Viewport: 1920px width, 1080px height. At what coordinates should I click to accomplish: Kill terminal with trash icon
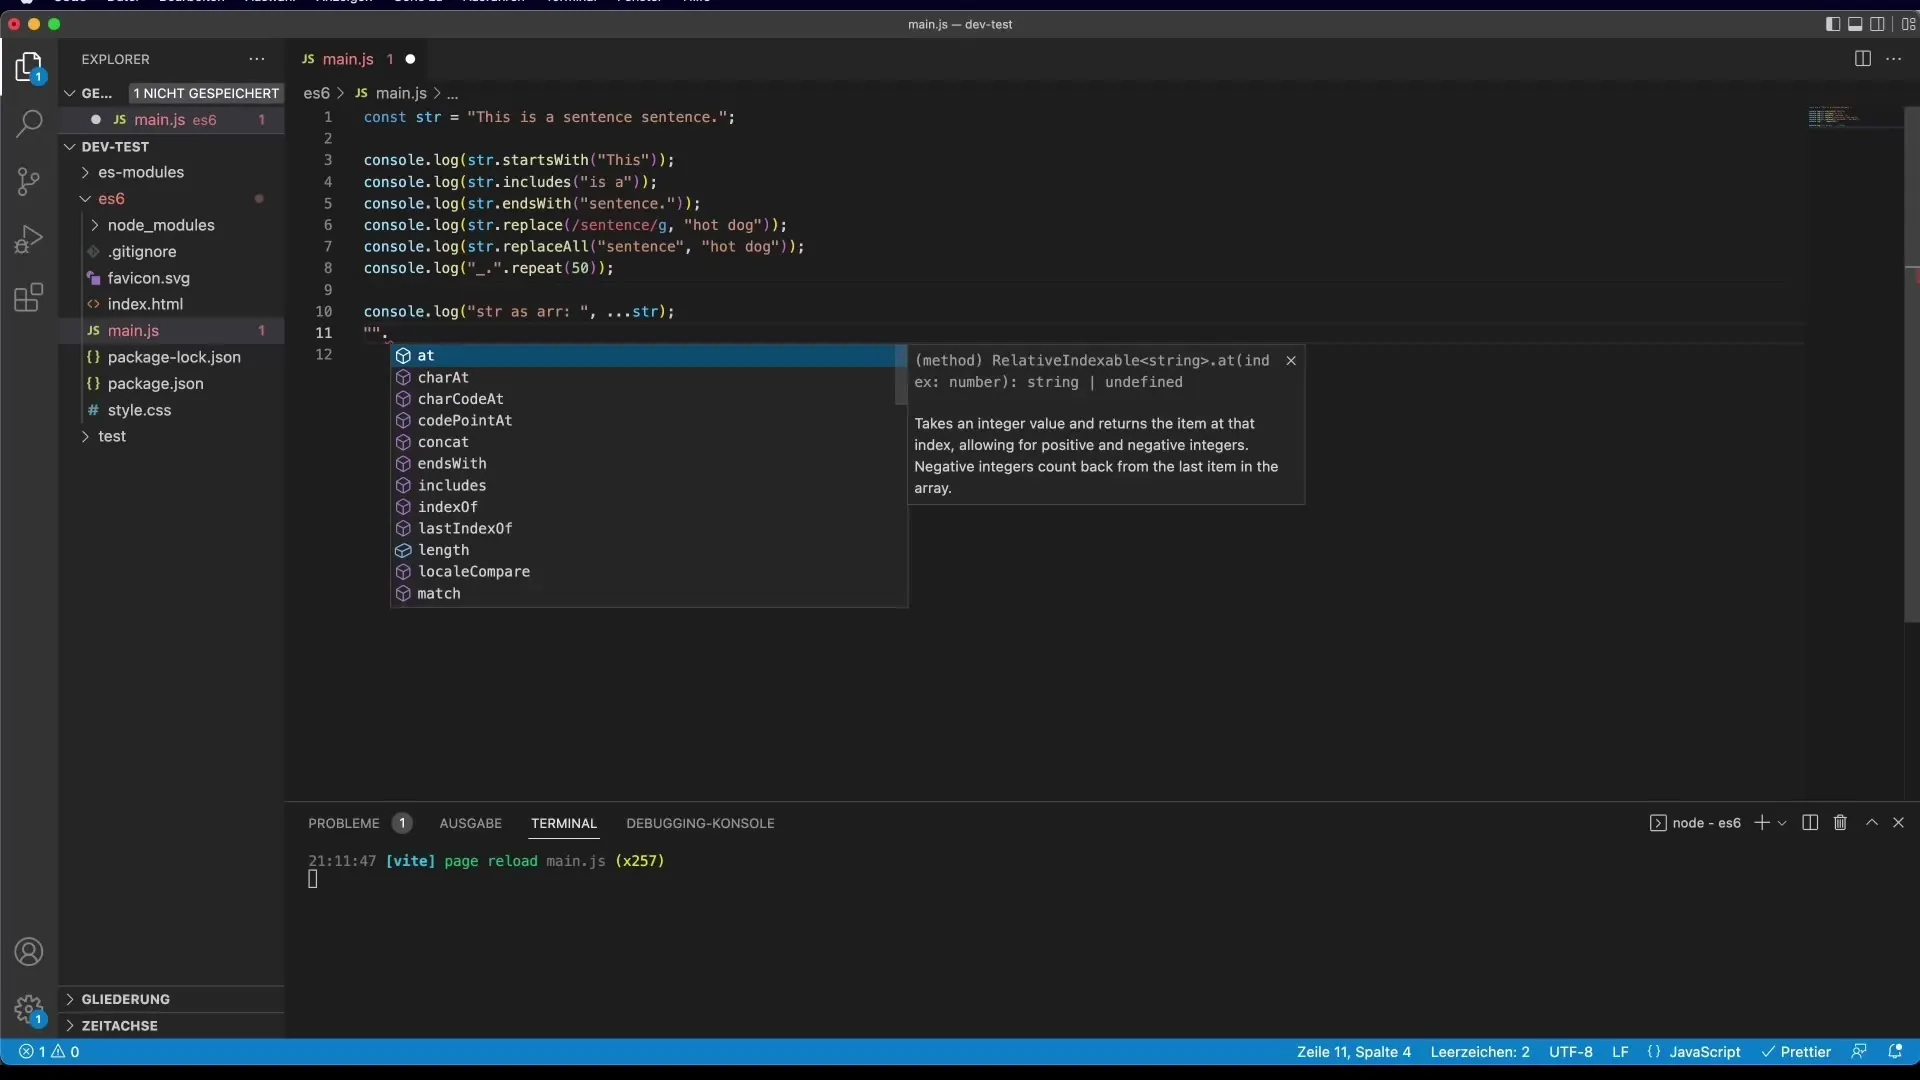[x=1840, y=822]
